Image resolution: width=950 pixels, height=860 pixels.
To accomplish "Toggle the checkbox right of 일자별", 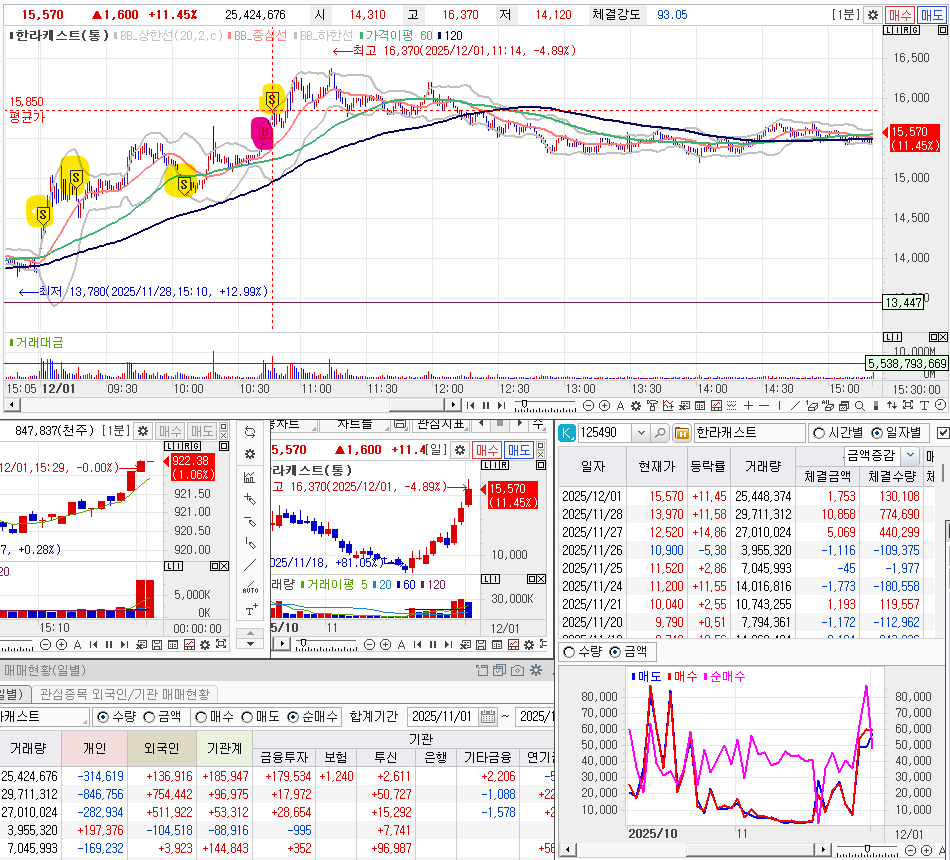I will 943,433.
